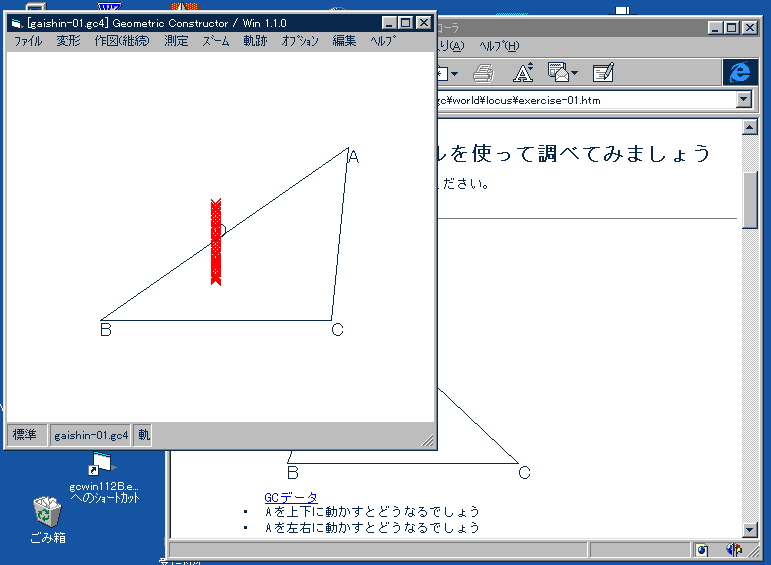Open the browser ヘルプ(H) menu

pyautogui.click(x=499, y=46)
